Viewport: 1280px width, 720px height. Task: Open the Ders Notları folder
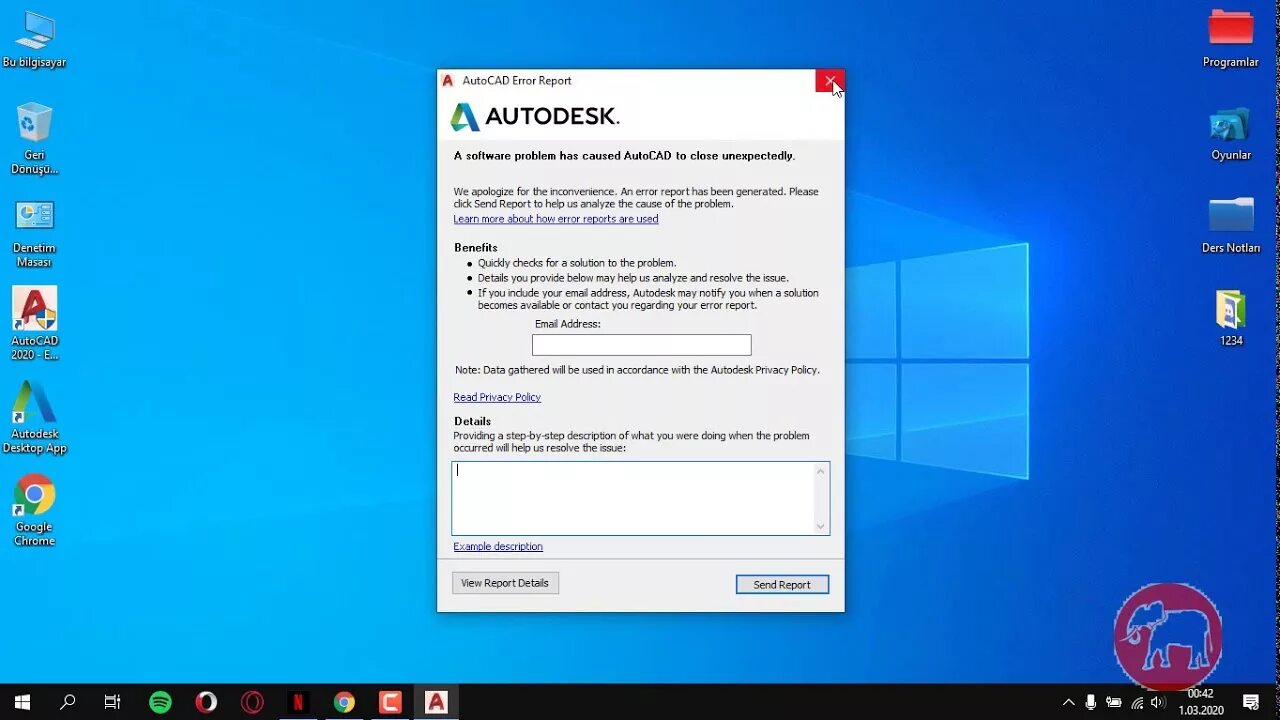tap(1230, 226)
